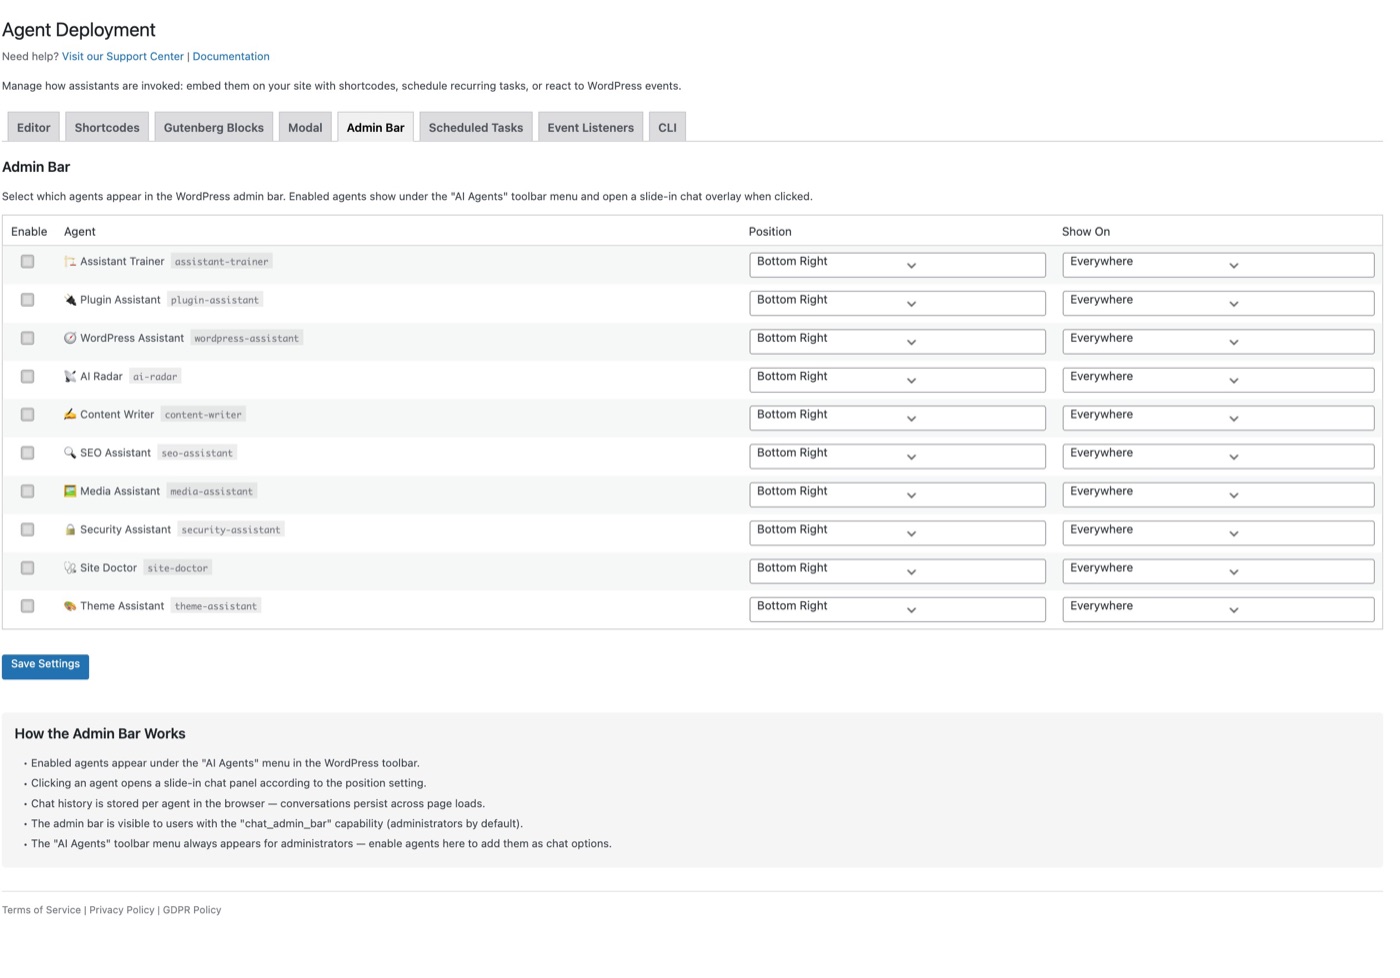Click the WordPress Assistant logo icon
The image size is (1400, 978).
point(69,338)
